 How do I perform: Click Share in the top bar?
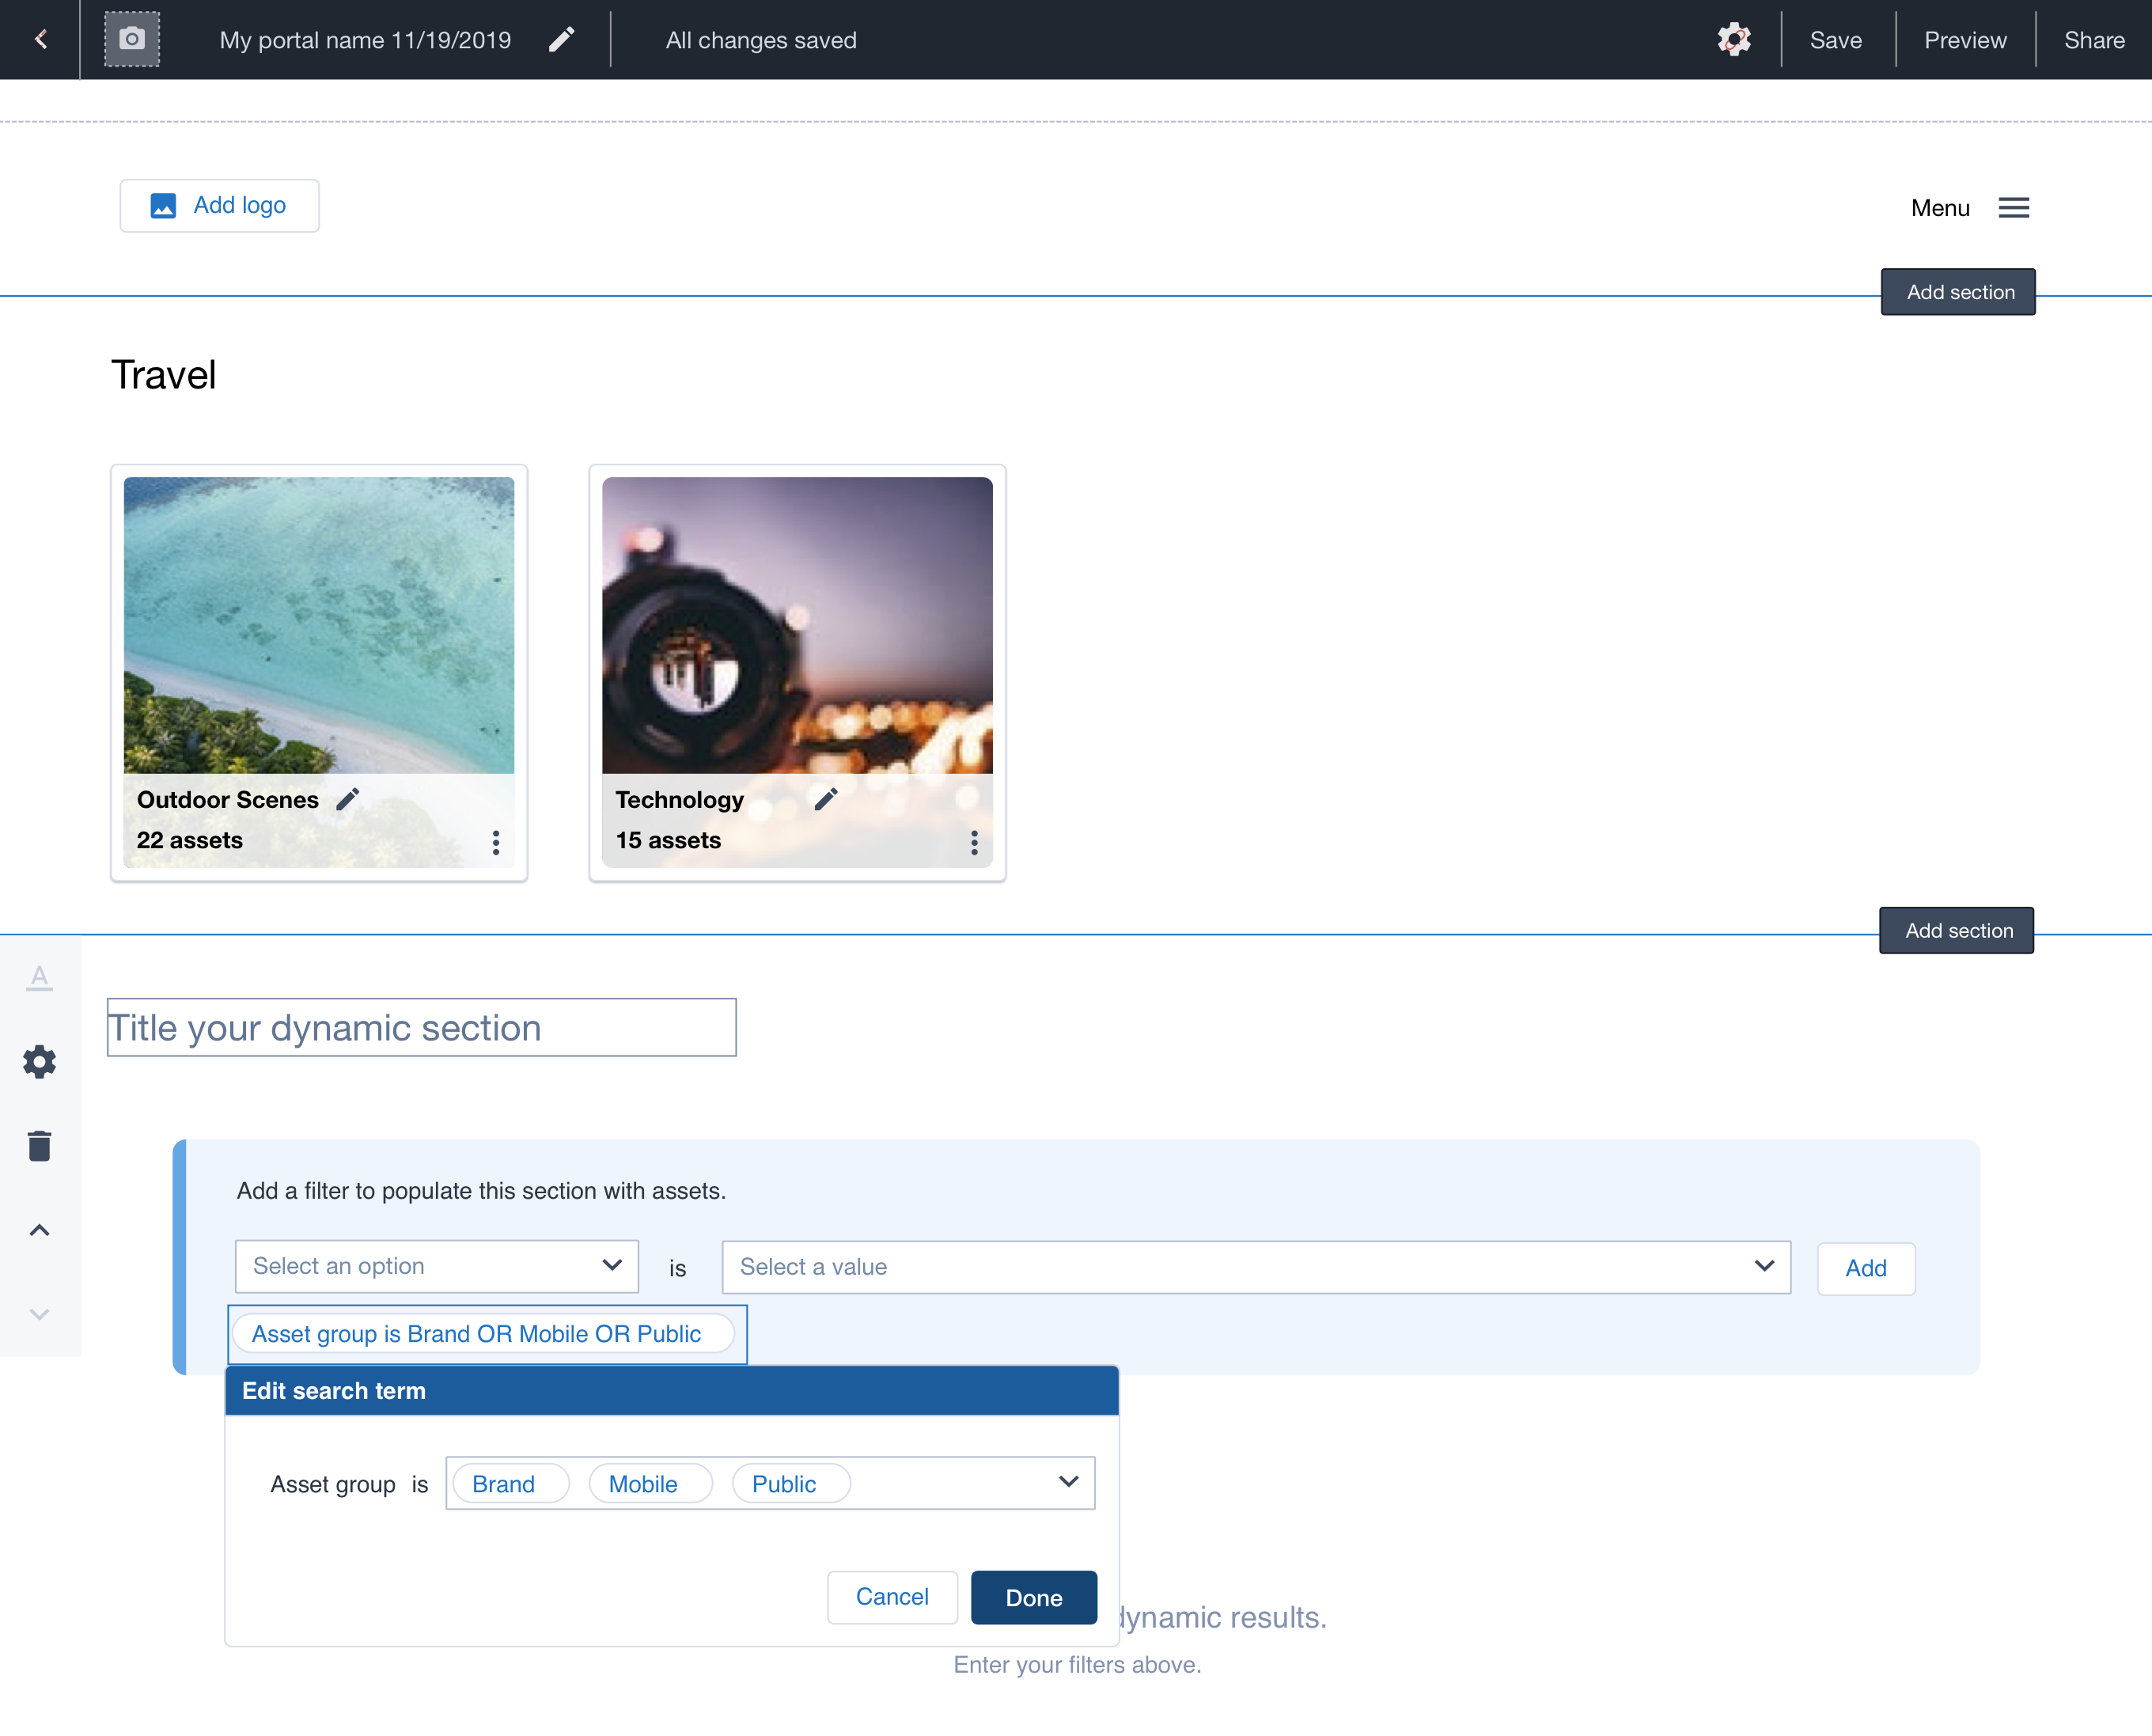(2094, 40)
